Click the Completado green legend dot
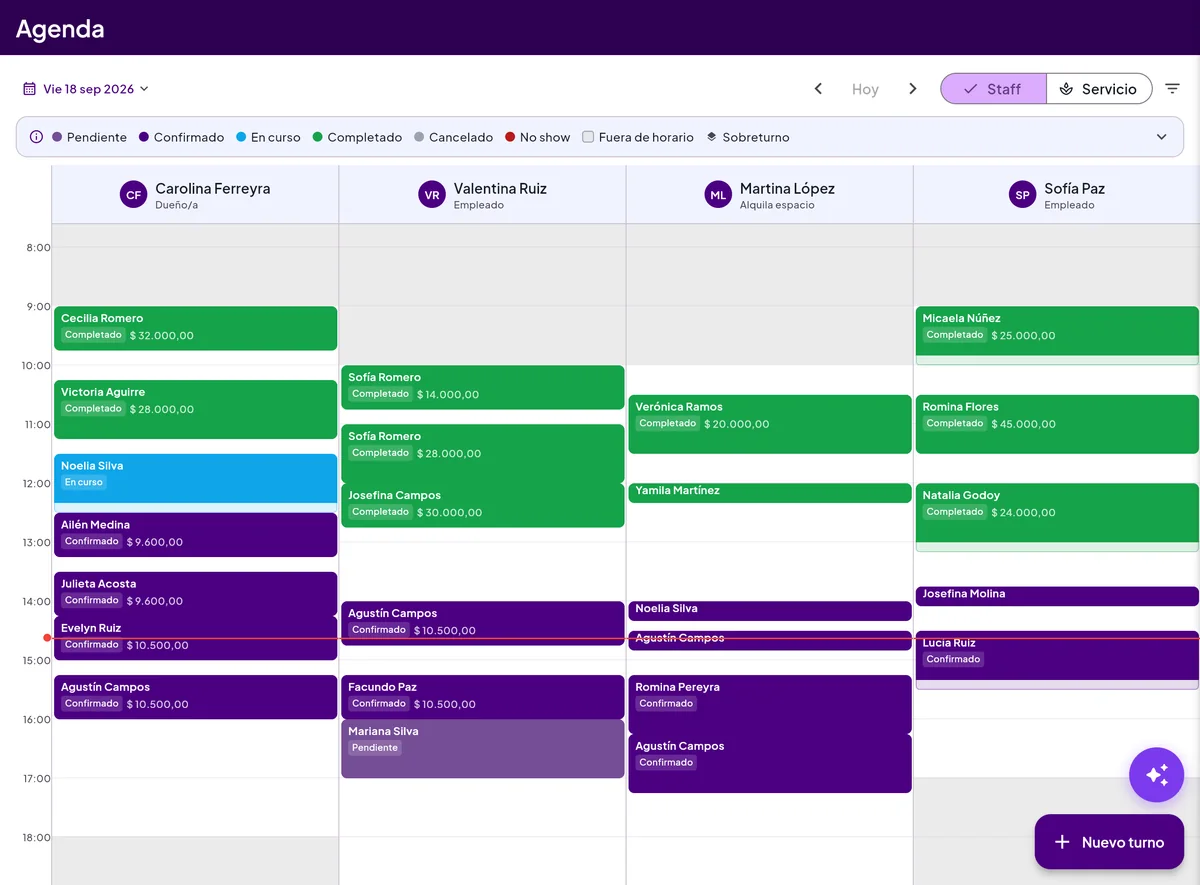Viewport: 1200px width, 885px height. point(318,137)
